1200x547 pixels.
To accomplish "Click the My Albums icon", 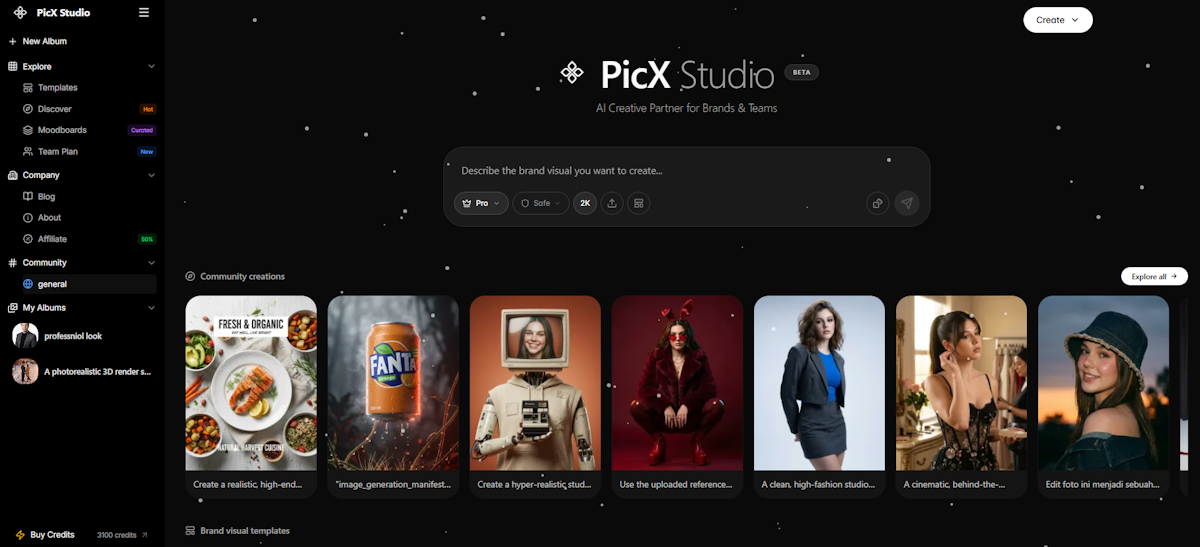I will tap(12, 308).
